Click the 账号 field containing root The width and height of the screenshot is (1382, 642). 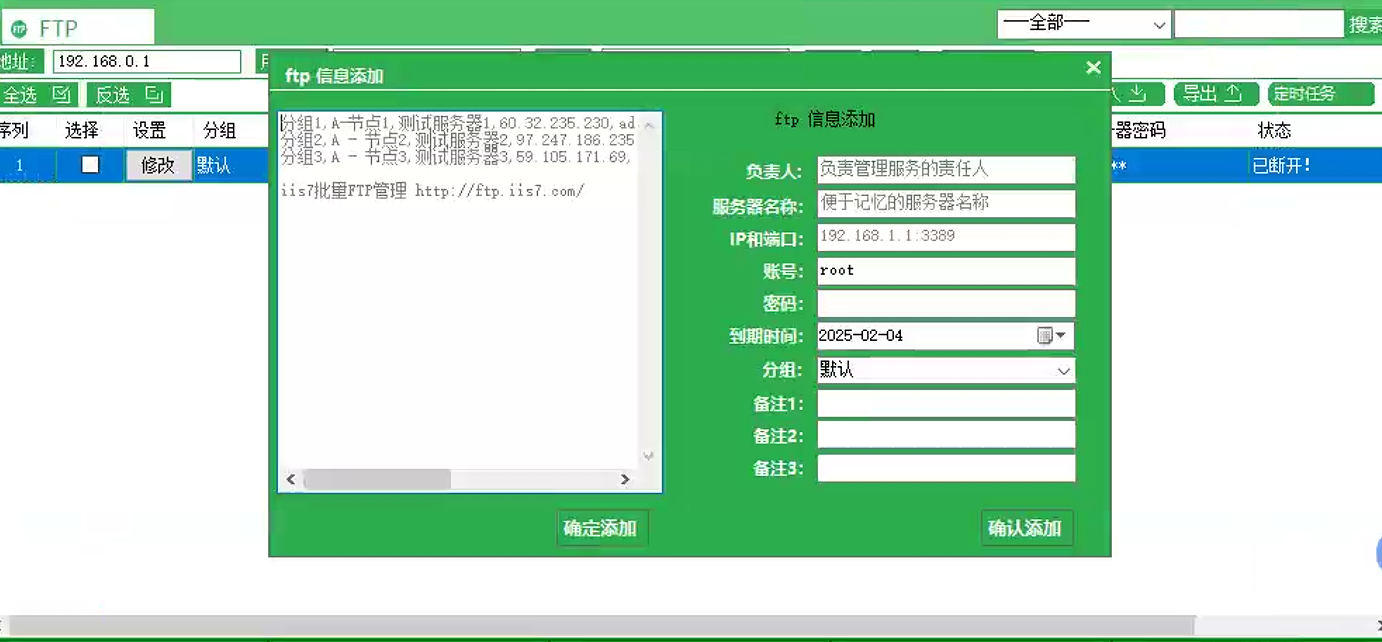pos(946,271)
